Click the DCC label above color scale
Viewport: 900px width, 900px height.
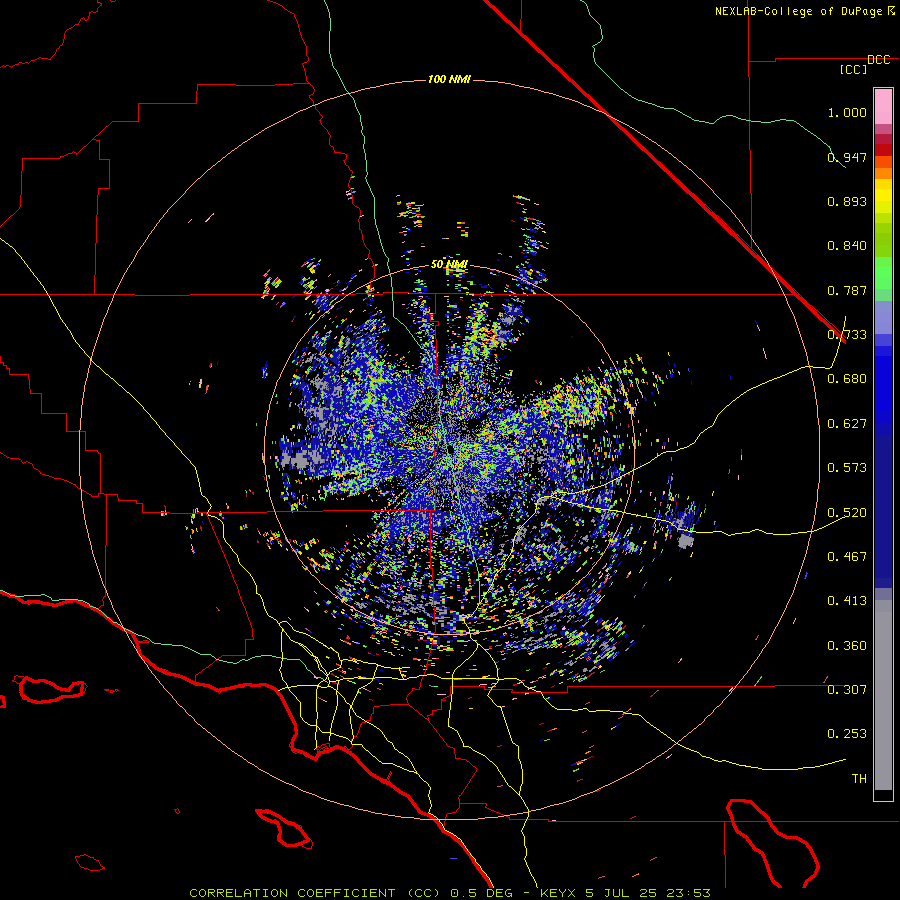coord(878,60)
